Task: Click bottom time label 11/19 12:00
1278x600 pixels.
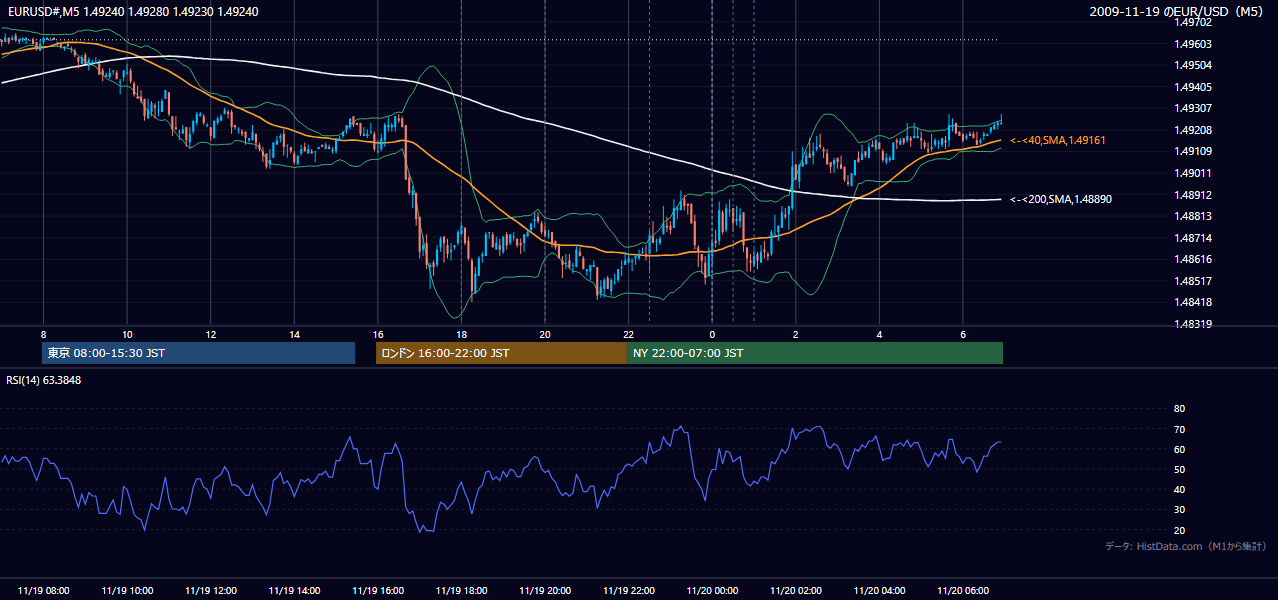Action: point(210,591)
